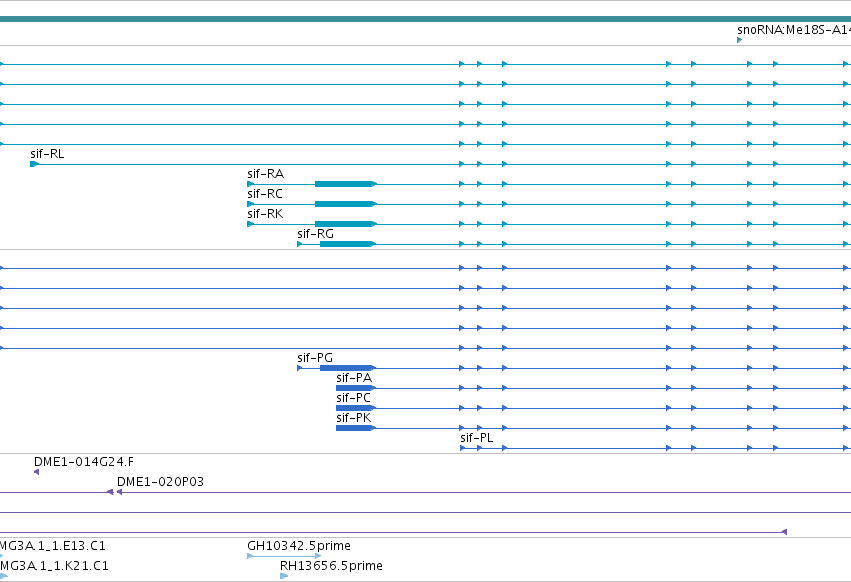The image size is (851, 582).
Task: Click the sif-RA start arrow glyph
Action: pos(250,184)
